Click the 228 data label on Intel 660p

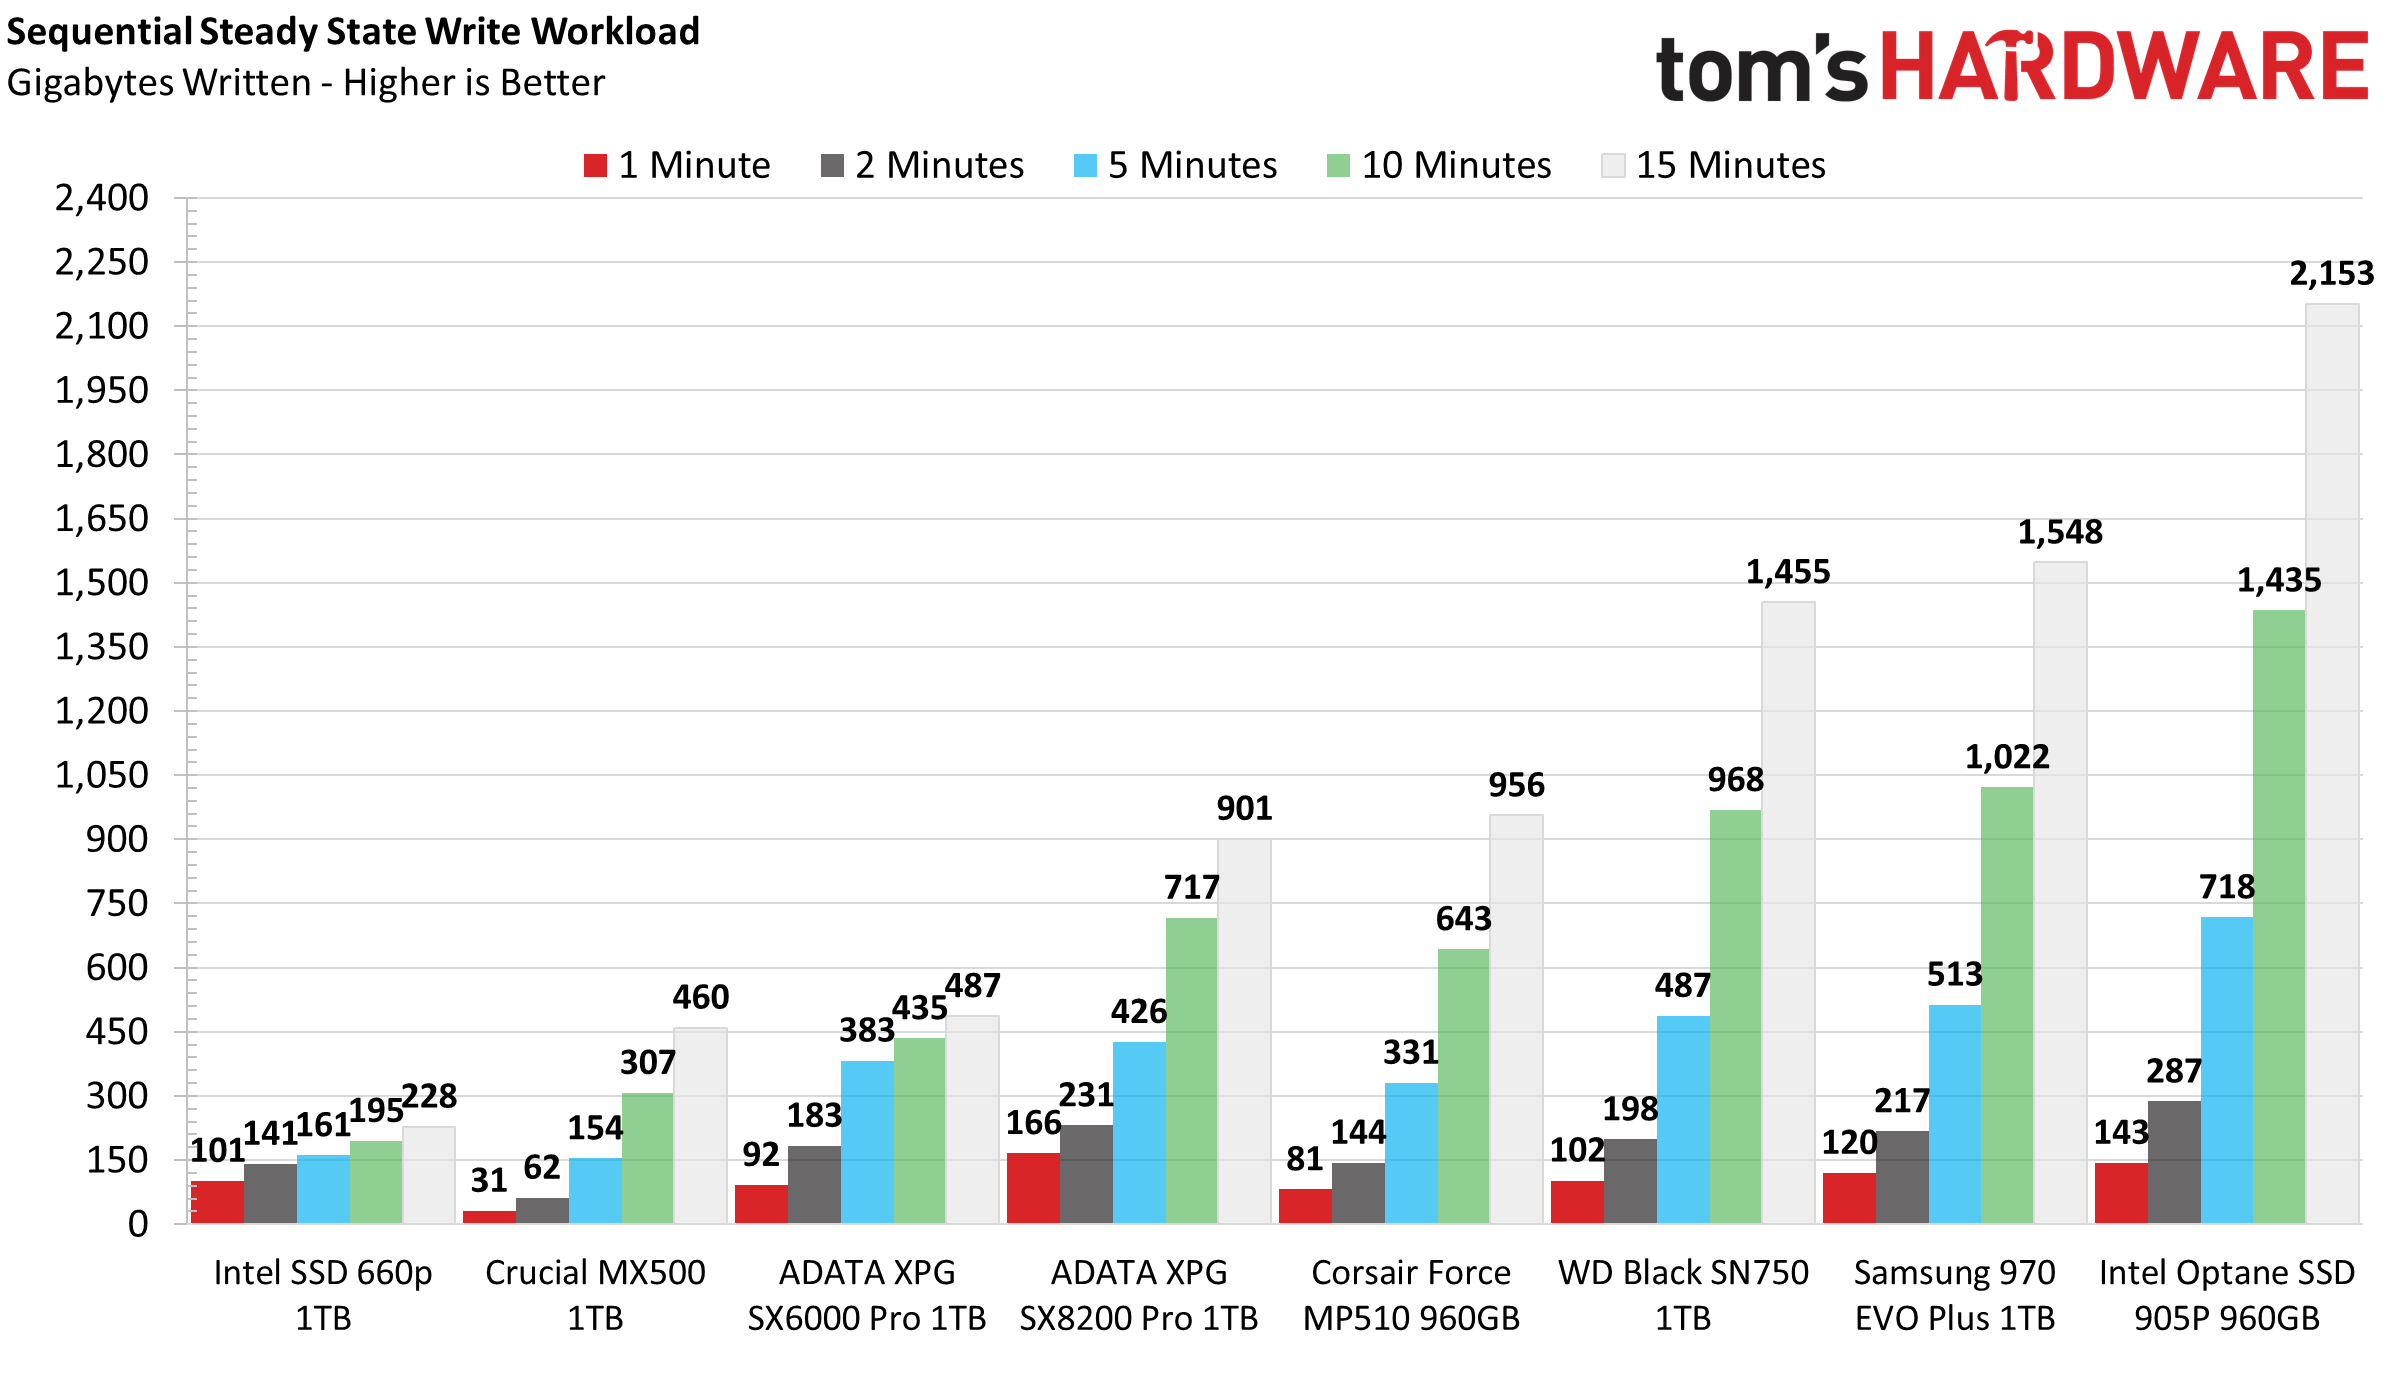(428, 1096)
